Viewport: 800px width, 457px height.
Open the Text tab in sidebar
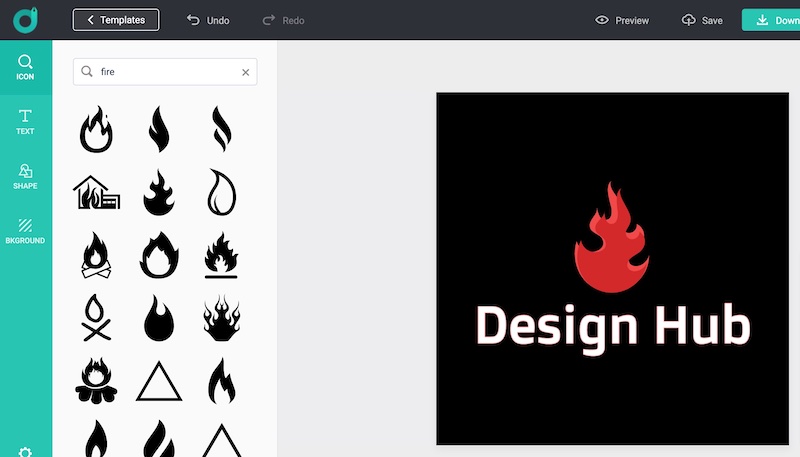coord(25,122)
